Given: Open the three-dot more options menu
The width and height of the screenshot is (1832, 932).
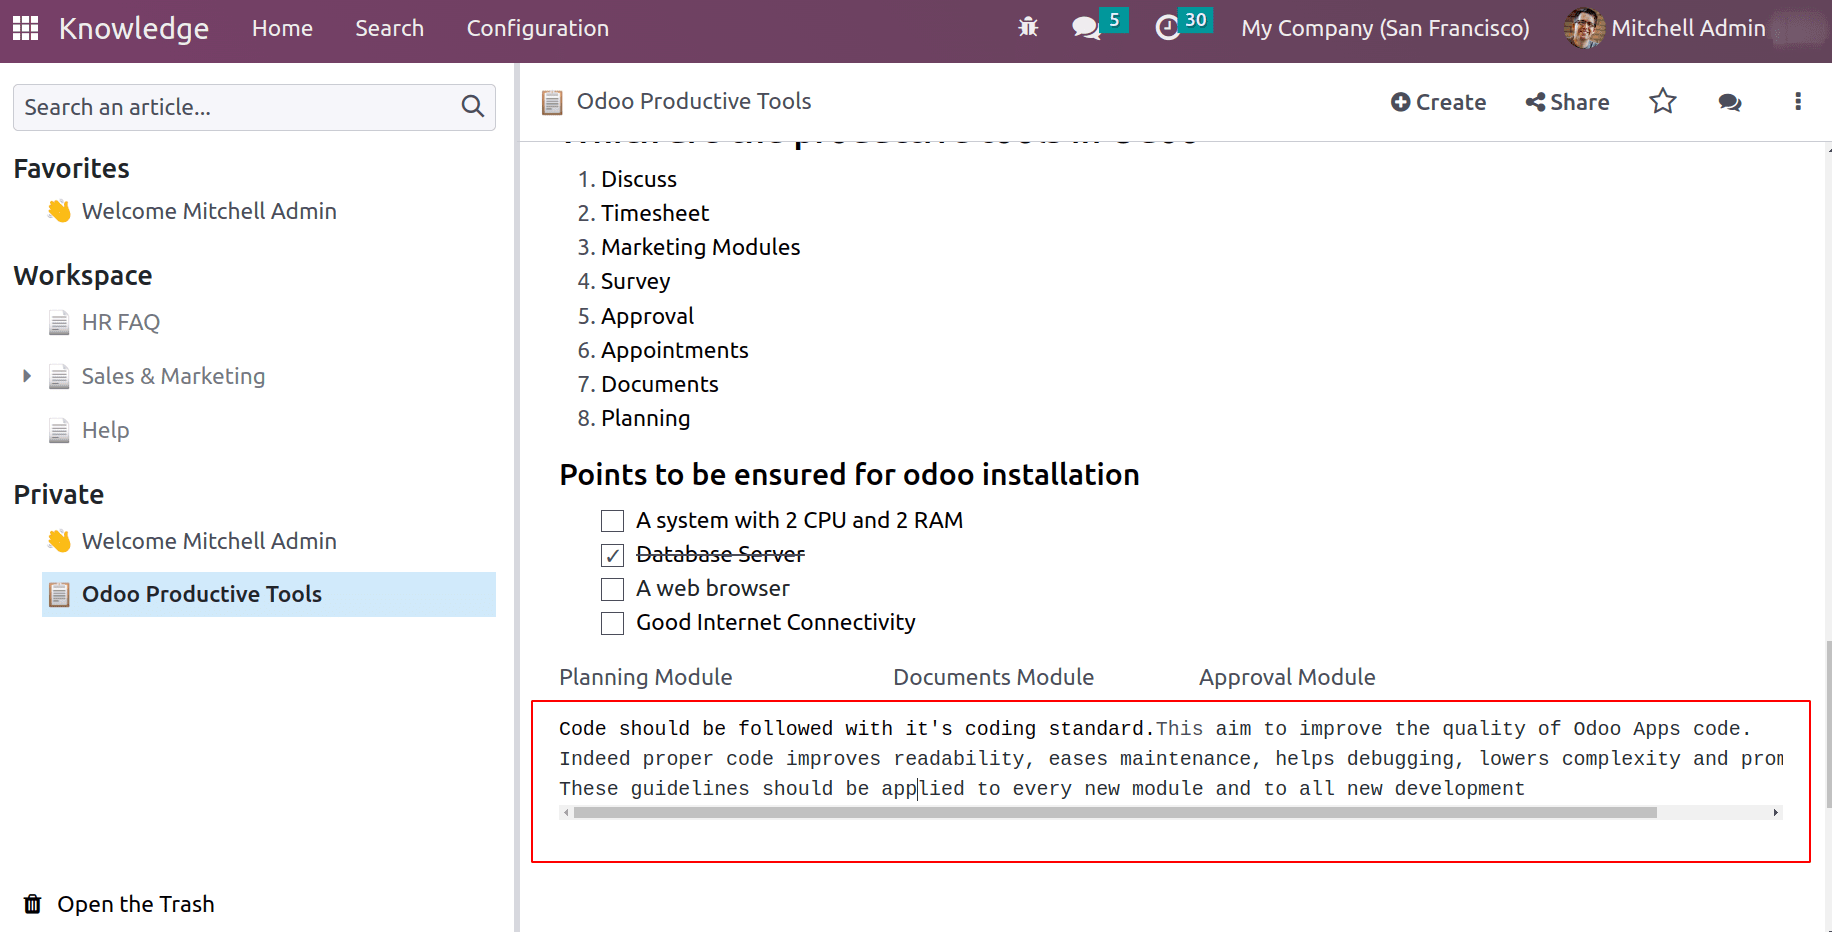Looking at the screenshot, I should (x=1798, y=101).
